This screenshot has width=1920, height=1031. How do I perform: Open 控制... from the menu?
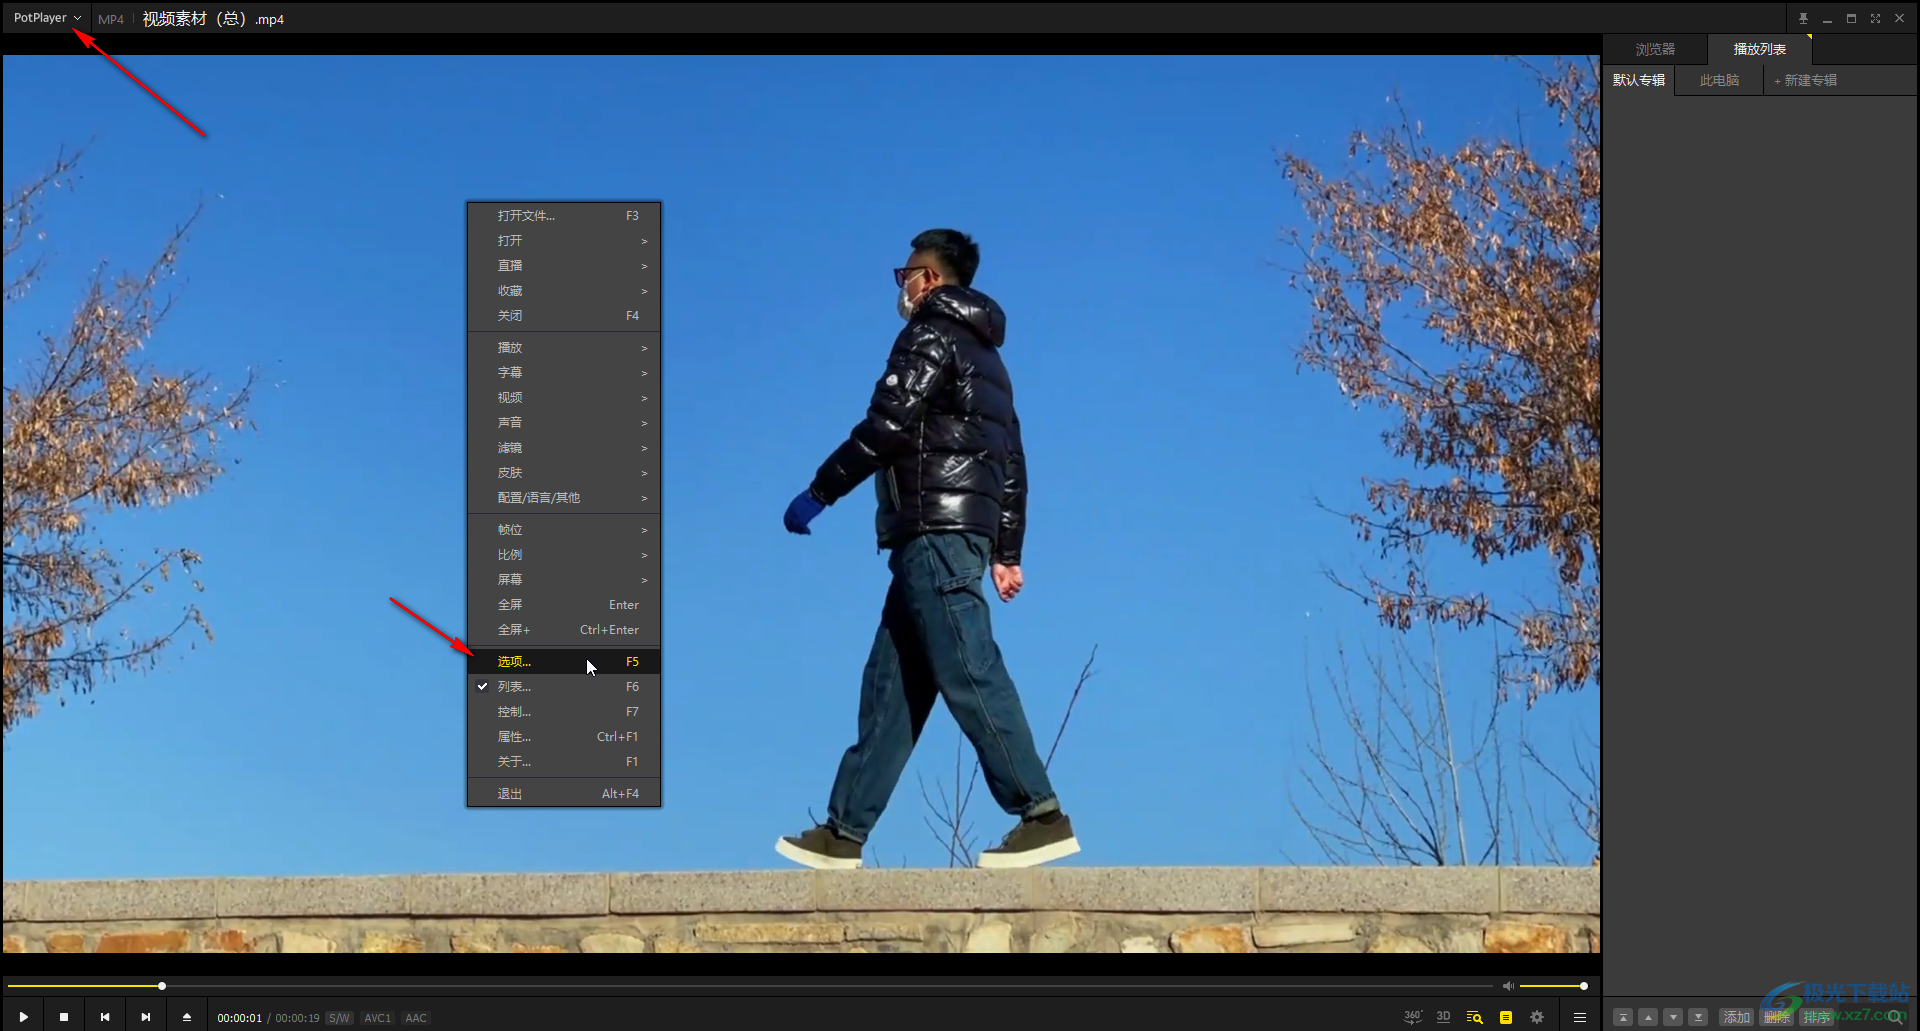(564, 712)
